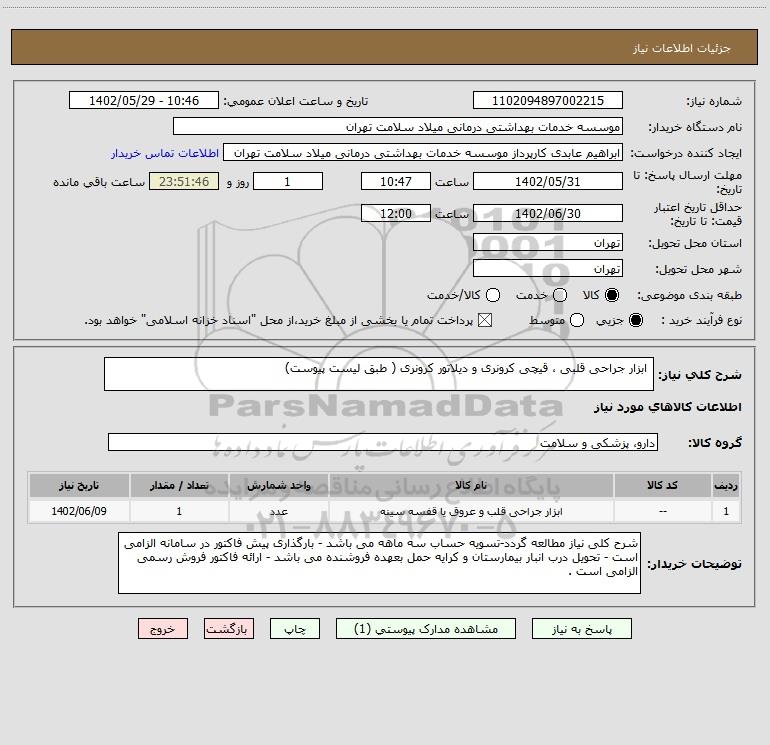Click the تاریخ نیاز column header

click(79, 485)
